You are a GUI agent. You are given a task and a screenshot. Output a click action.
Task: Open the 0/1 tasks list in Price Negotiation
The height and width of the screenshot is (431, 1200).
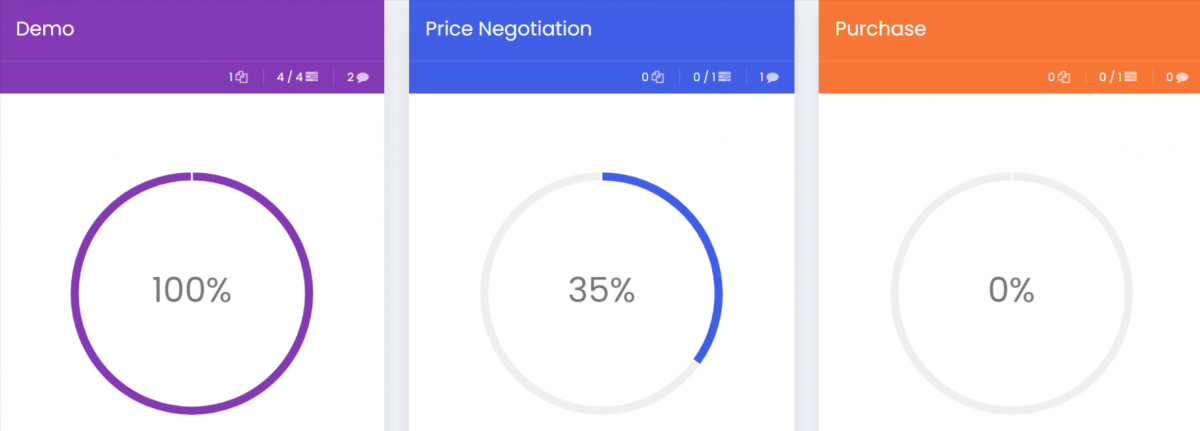[x=711, y=77]
